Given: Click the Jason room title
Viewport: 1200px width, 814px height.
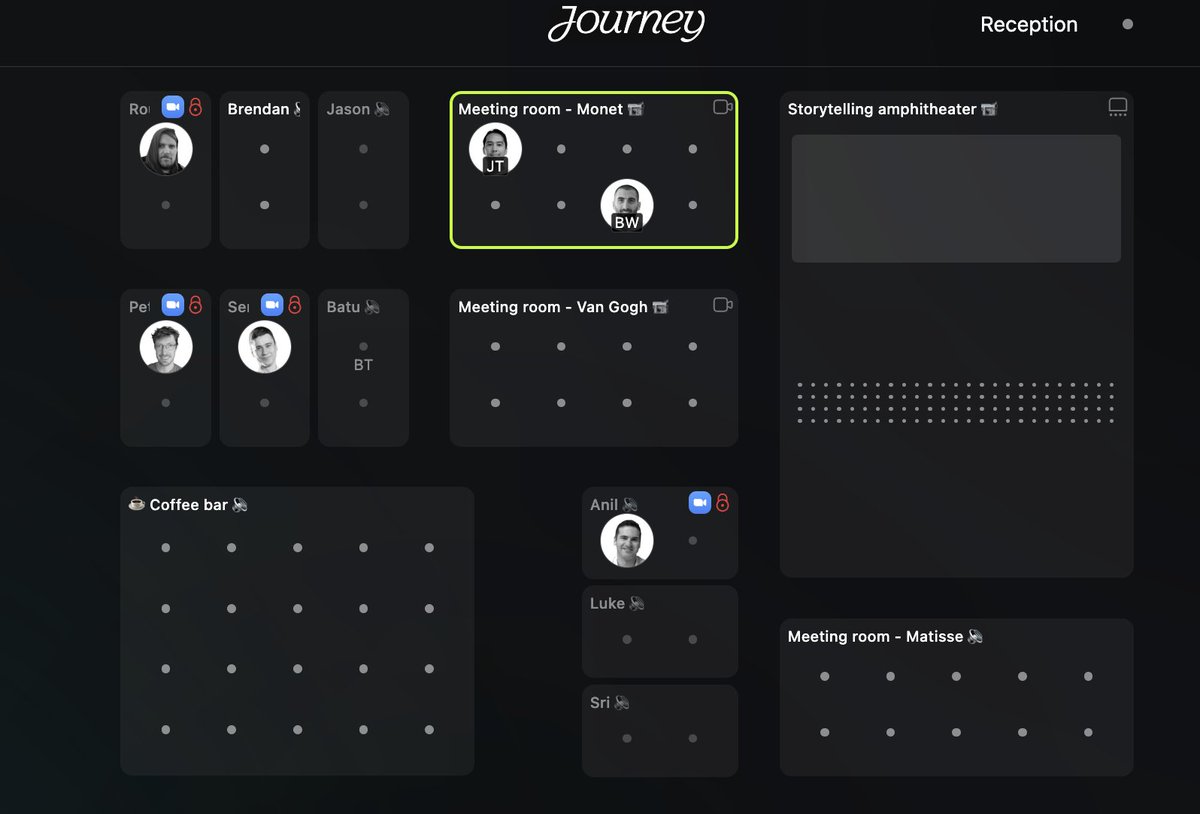Looking at the screenshot, I should click(x=348, y=109).
